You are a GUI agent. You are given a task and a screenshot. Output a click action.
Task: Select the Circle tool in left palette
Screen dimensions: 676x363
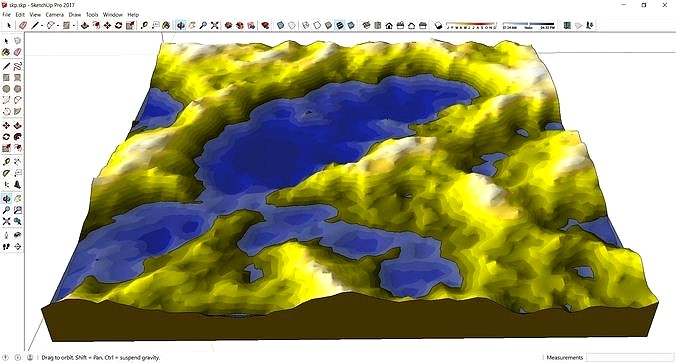[x=6, y=89]
